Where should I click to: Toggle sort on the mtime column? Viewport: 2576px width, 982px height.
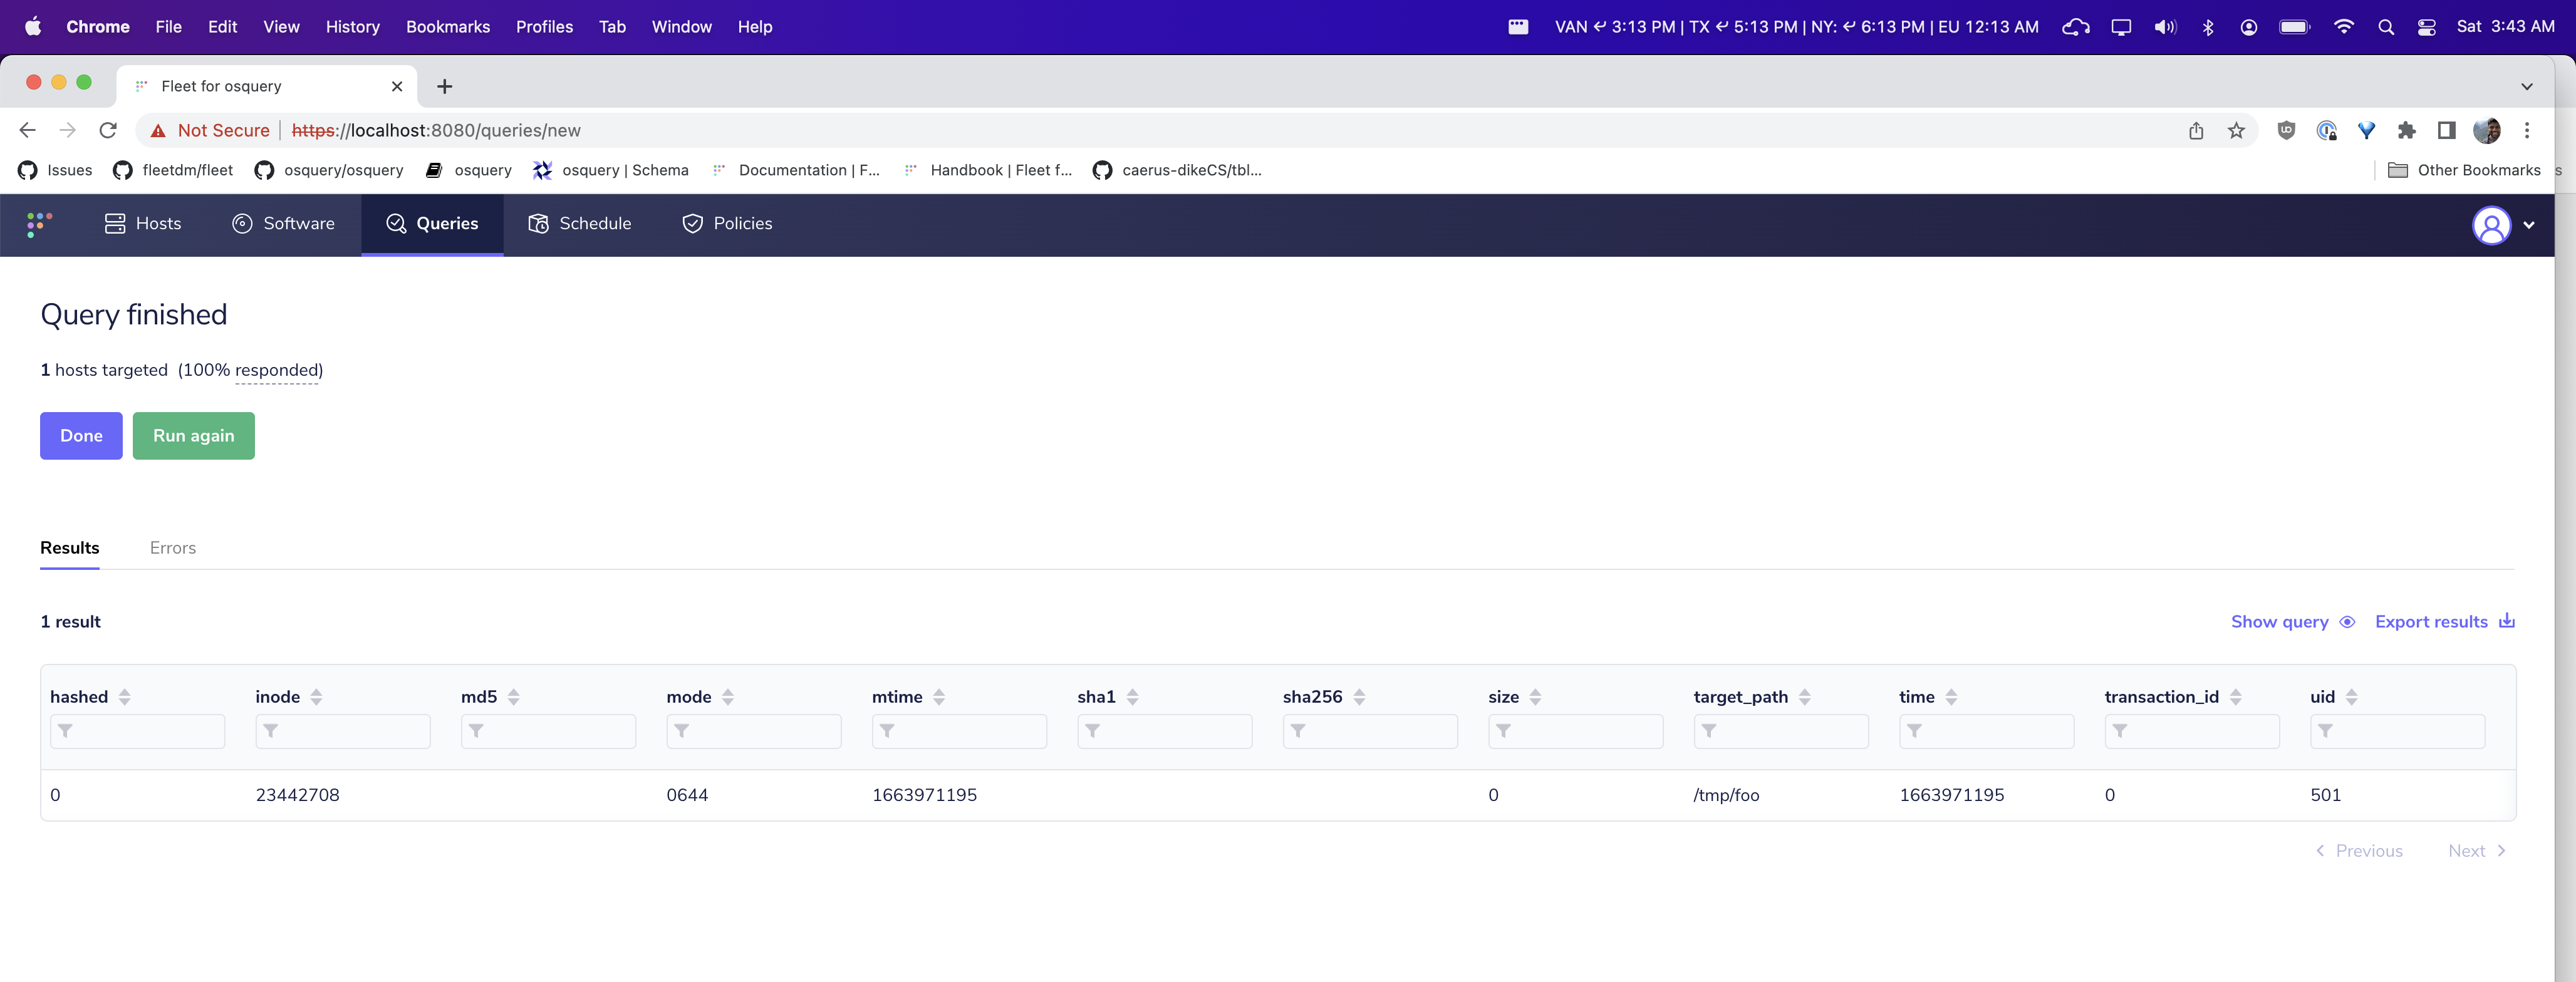938,697
